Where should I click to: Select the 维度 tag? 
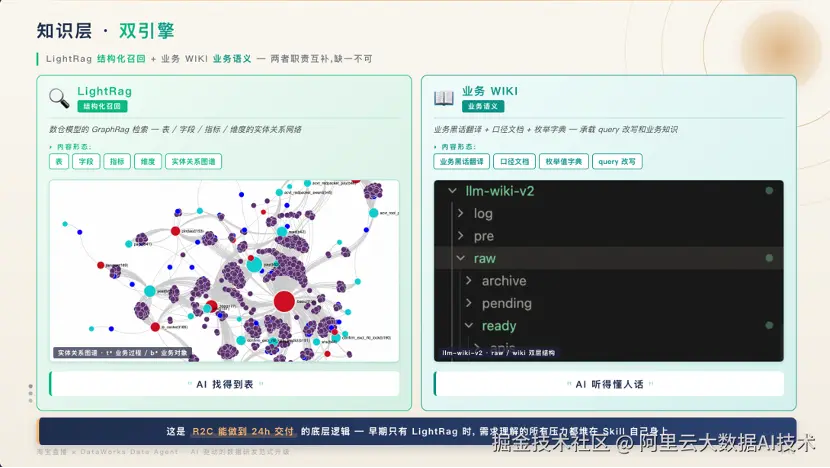[x=148, y=161]
